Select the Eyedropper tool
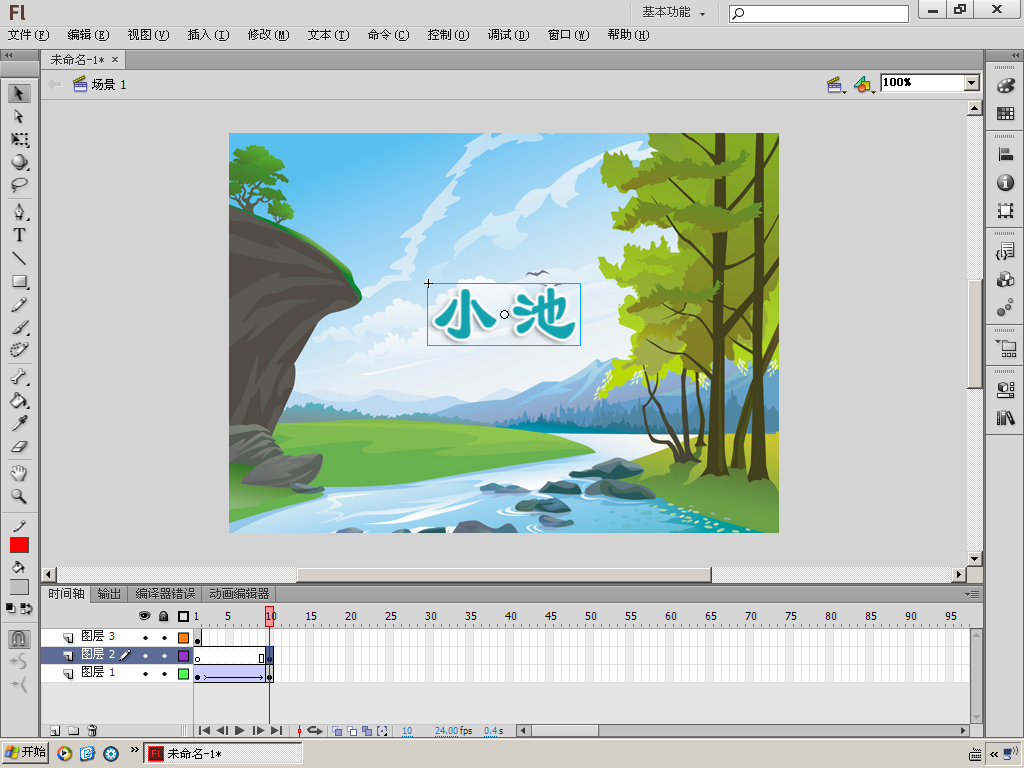The width and height of the screenshot is (1024, 768). pyautogui.click(x=19, y=423)
